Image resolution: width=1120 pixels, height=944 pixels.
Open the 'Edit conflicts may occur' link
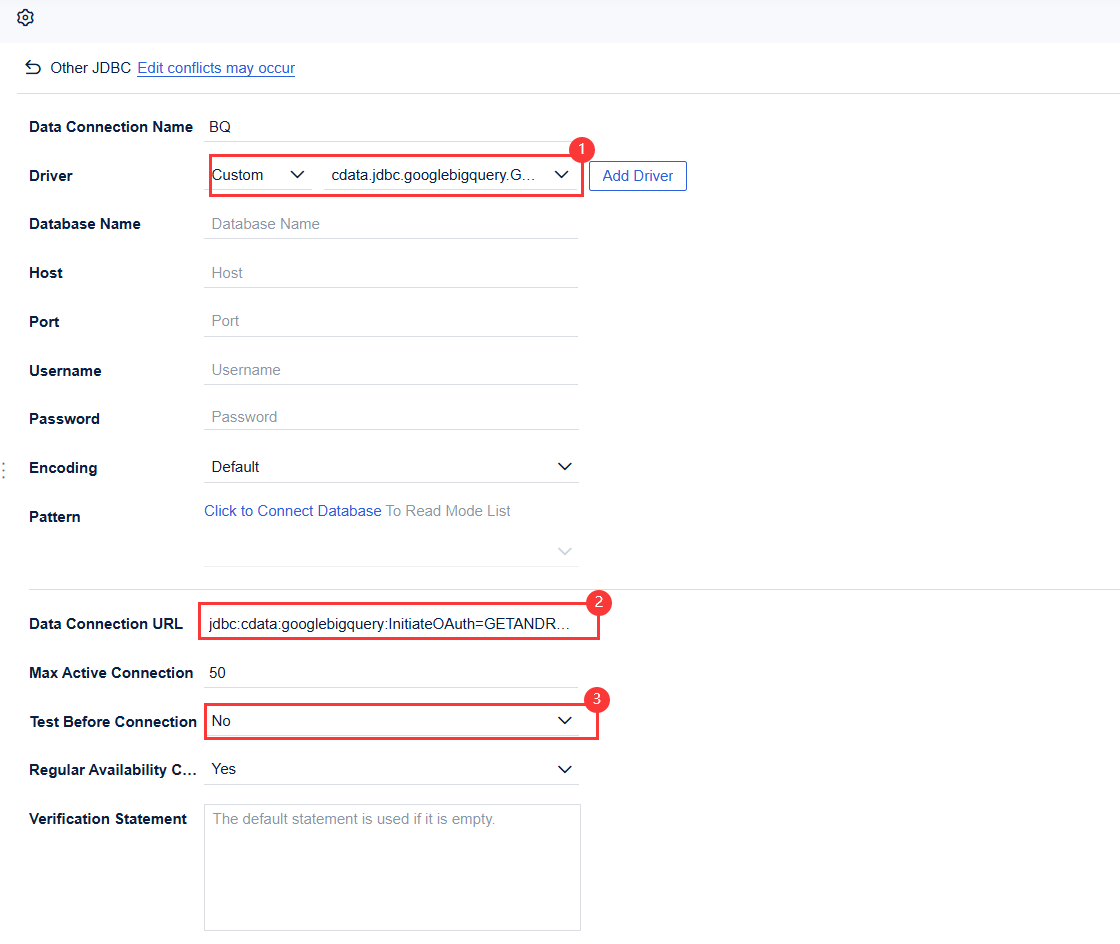[x=216, y=68]
